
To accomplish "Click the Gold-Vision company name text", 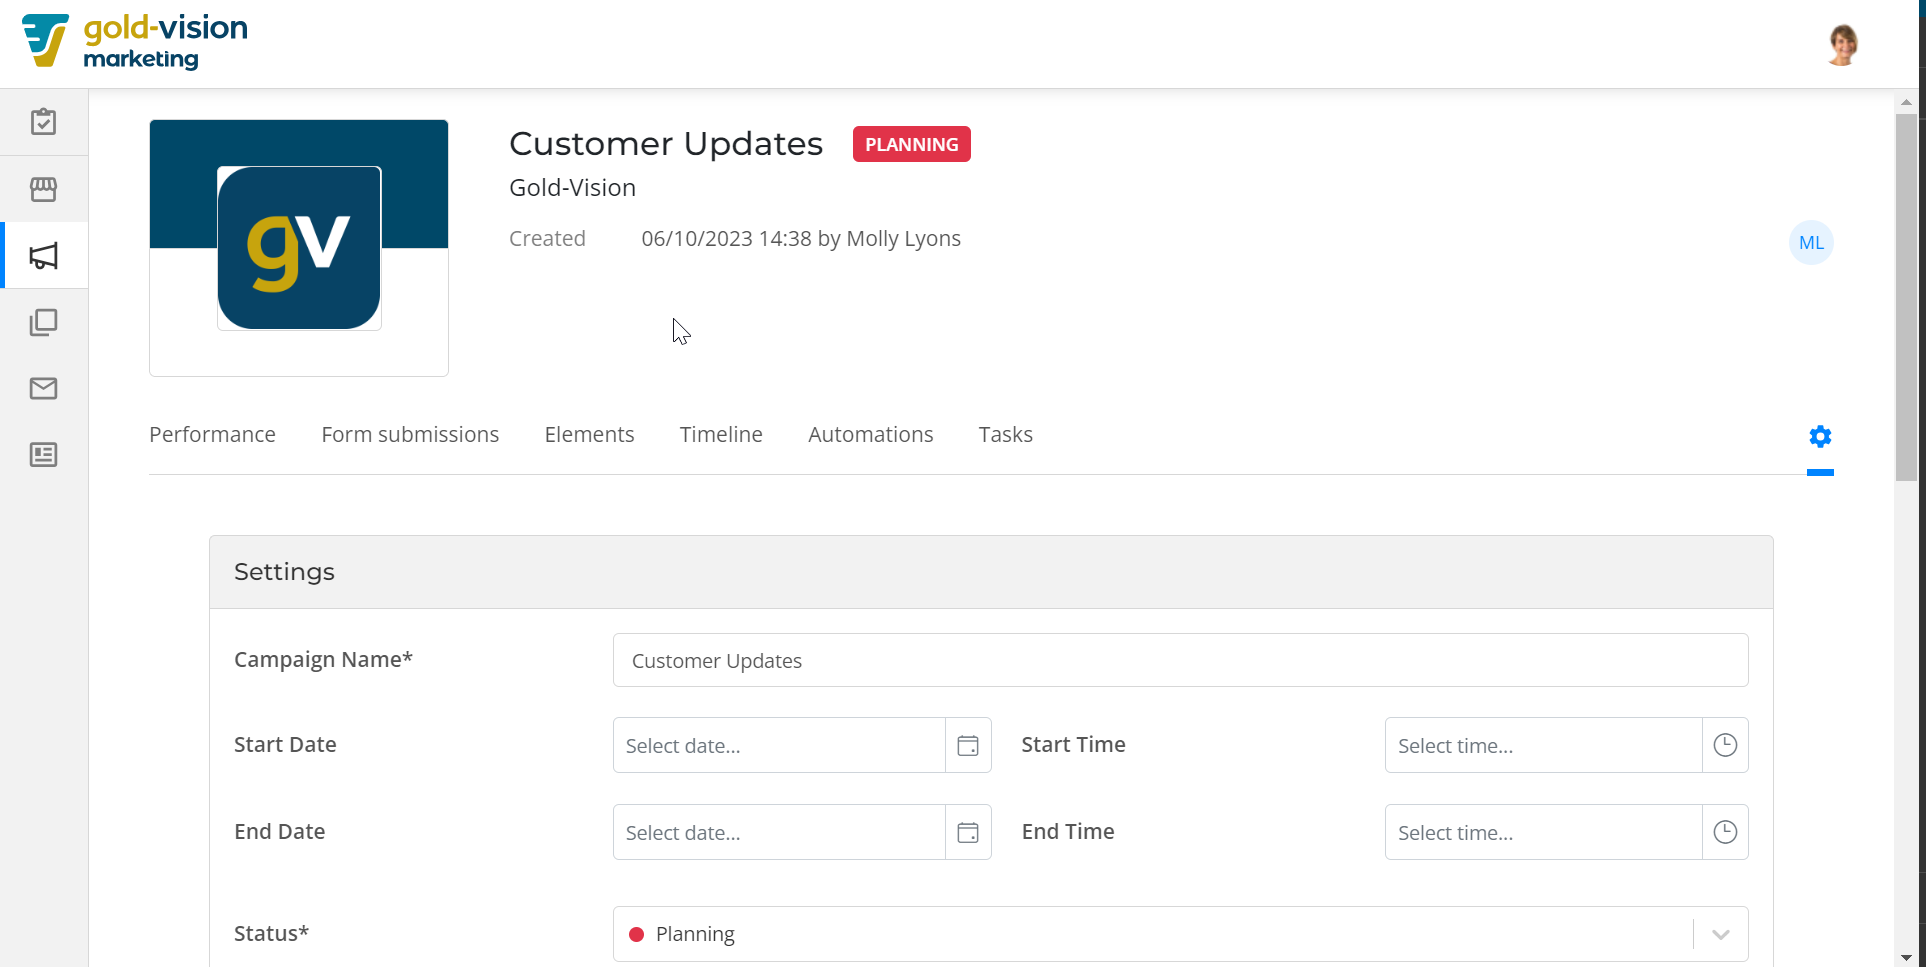I will click(572, 188).
